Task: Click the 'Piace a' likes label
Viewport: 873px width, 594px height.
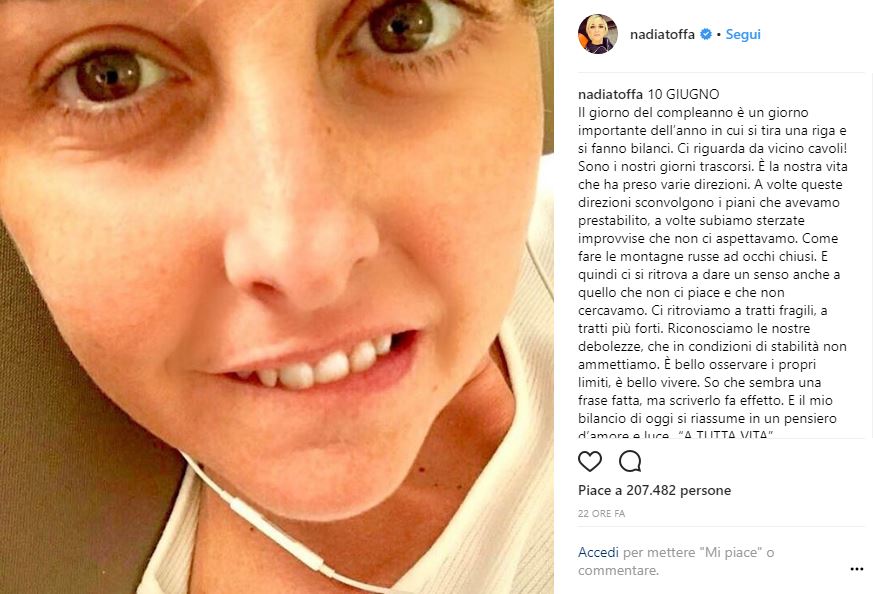Action: click(x=600, y=490)
